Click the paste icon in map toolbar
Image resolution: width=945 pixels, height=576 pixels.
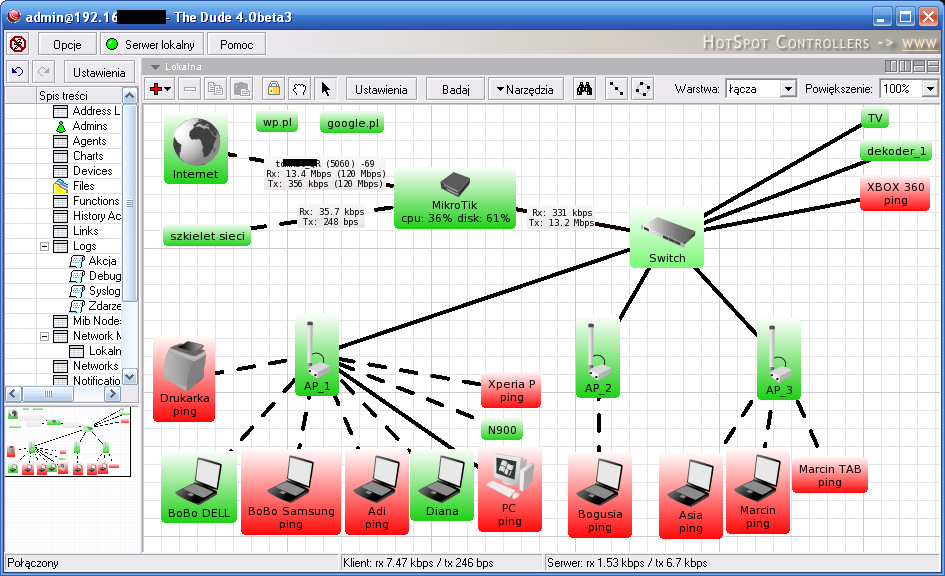[x=242, y=89]
